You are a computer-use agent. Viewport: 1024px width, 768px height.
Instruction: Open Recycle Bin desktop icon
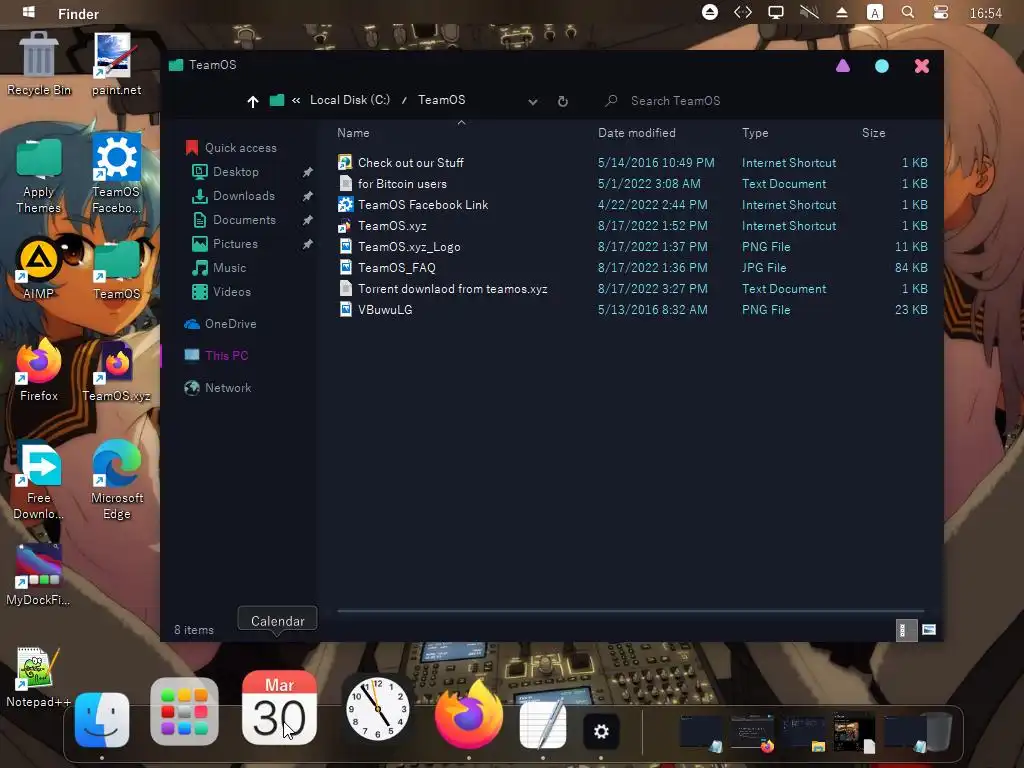pos(39,63)
